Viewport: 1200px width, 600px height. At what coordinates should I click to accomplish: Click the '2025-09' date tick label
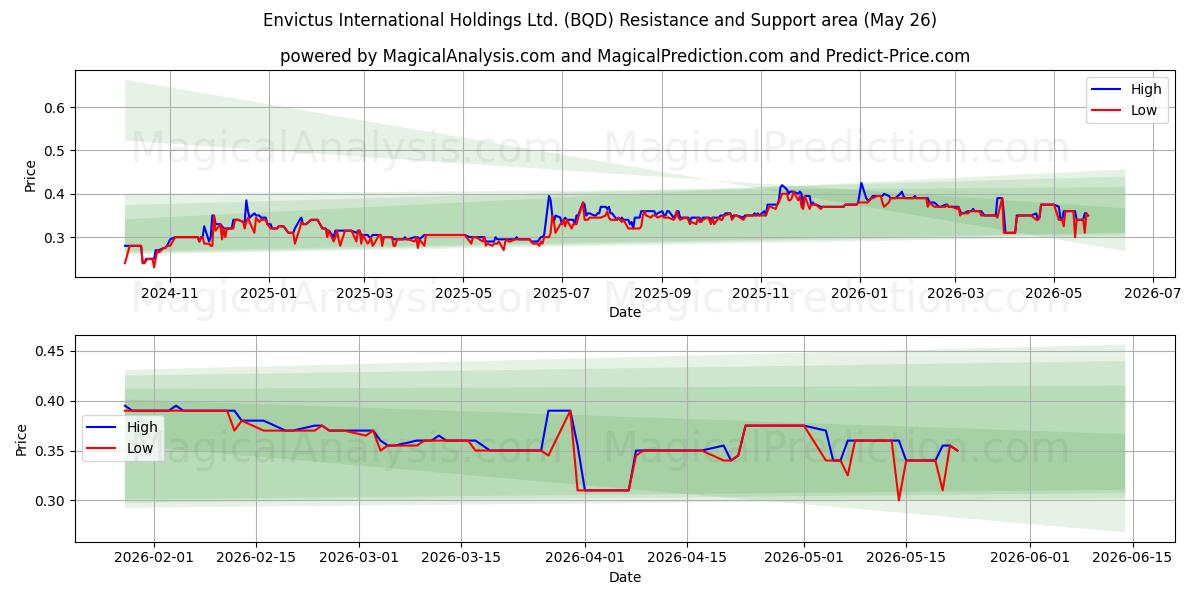click(662, 294)
